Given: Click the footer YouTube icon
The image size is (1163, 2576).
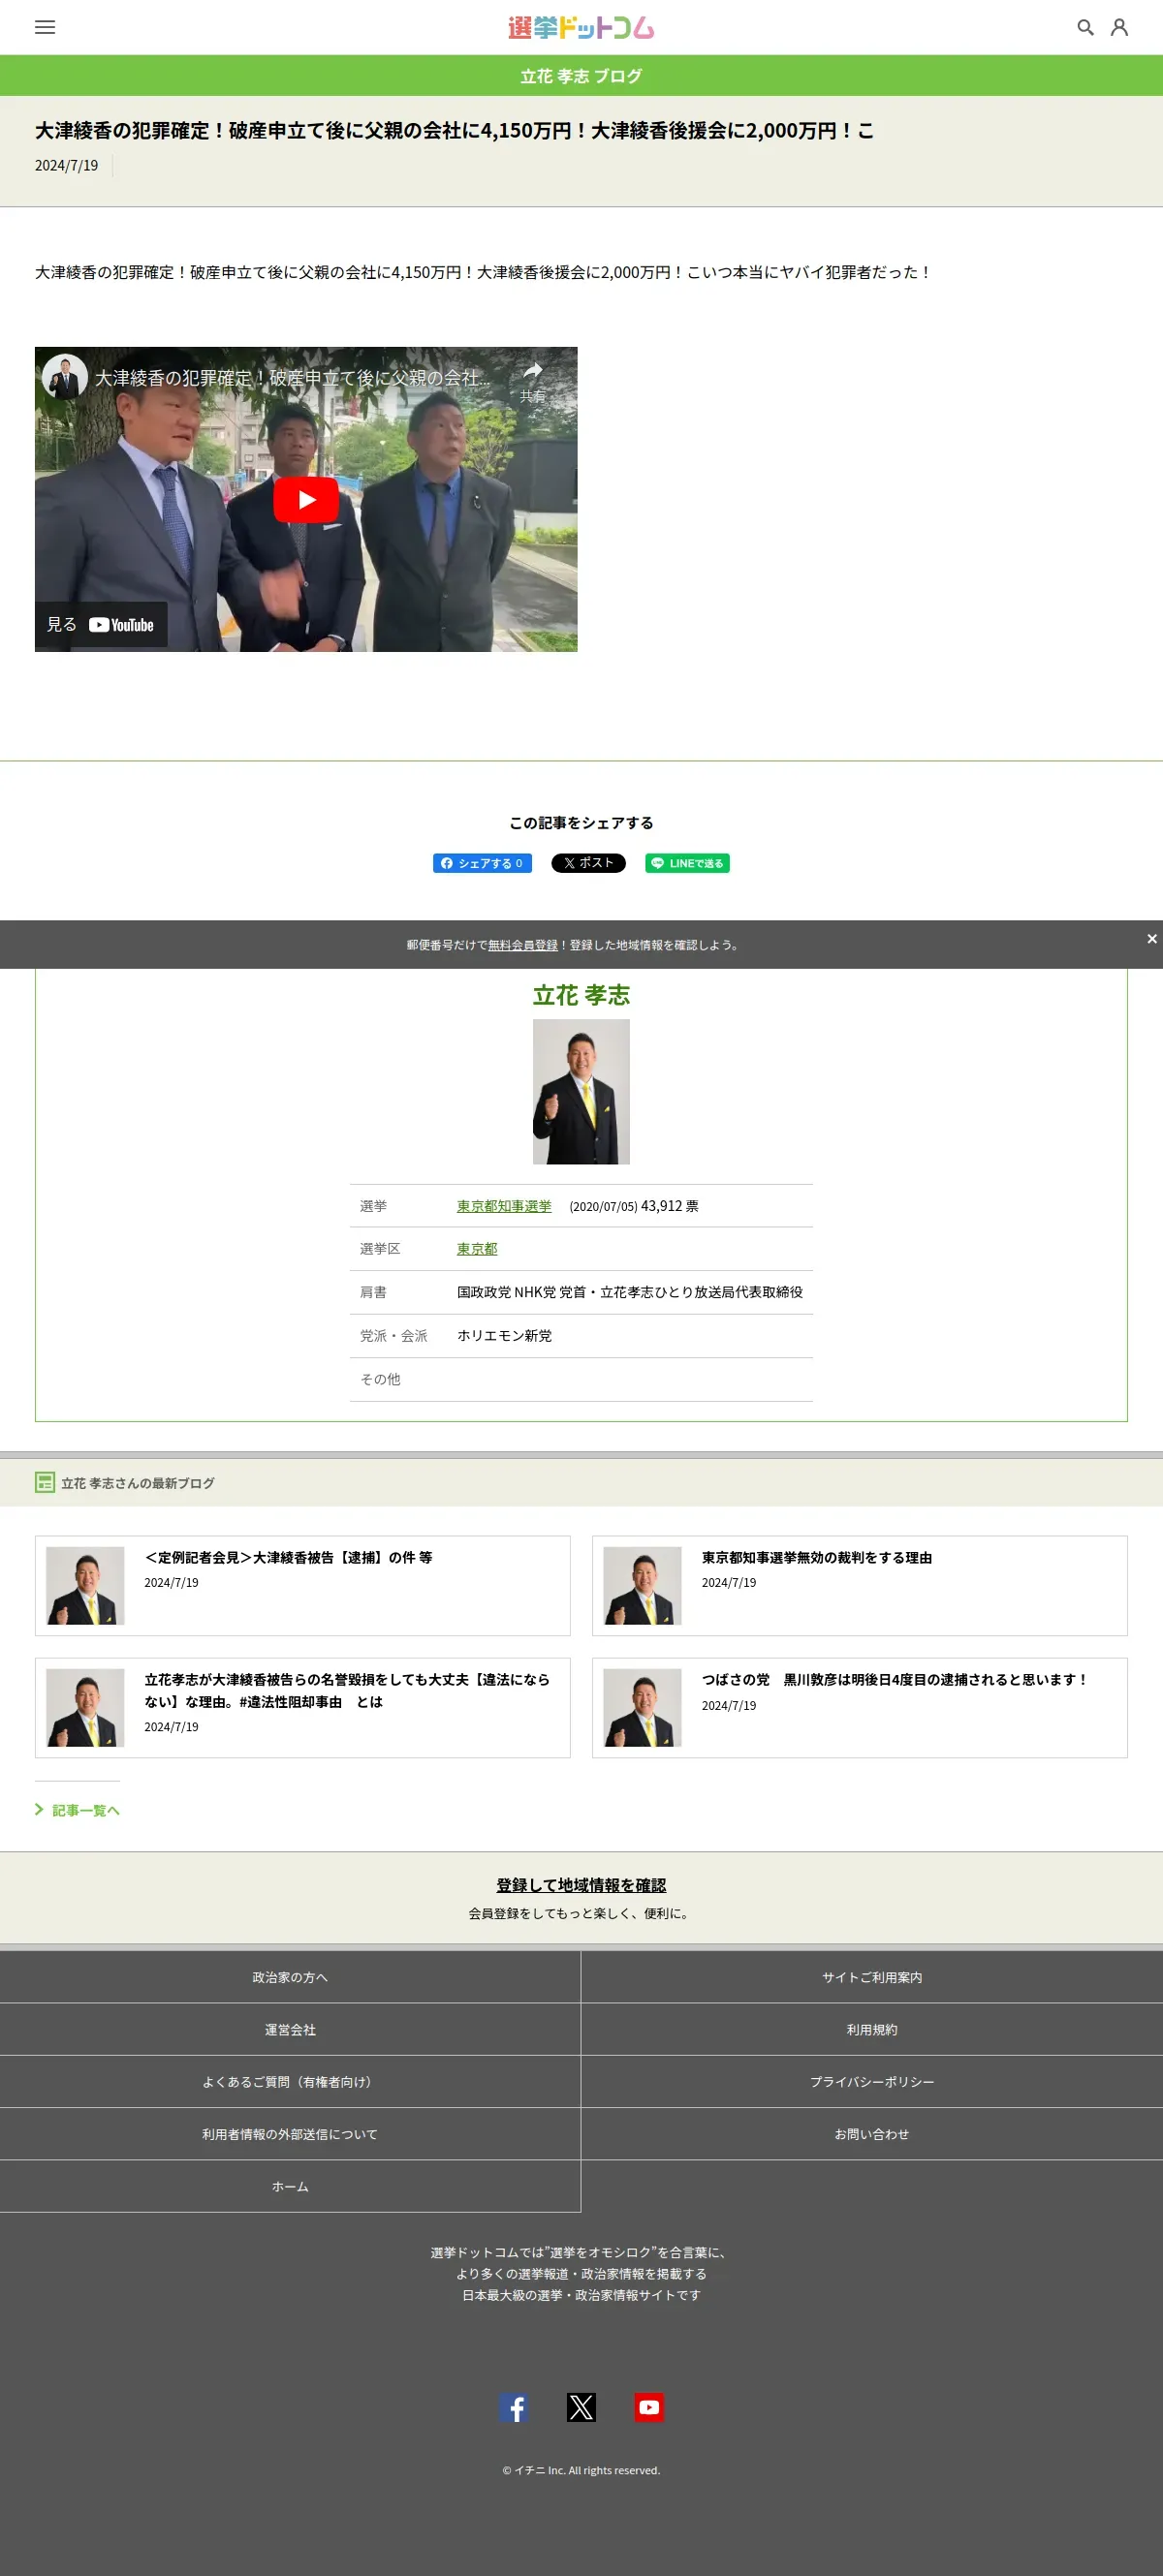Looking at the screenshot, I should click(649, 2407).
